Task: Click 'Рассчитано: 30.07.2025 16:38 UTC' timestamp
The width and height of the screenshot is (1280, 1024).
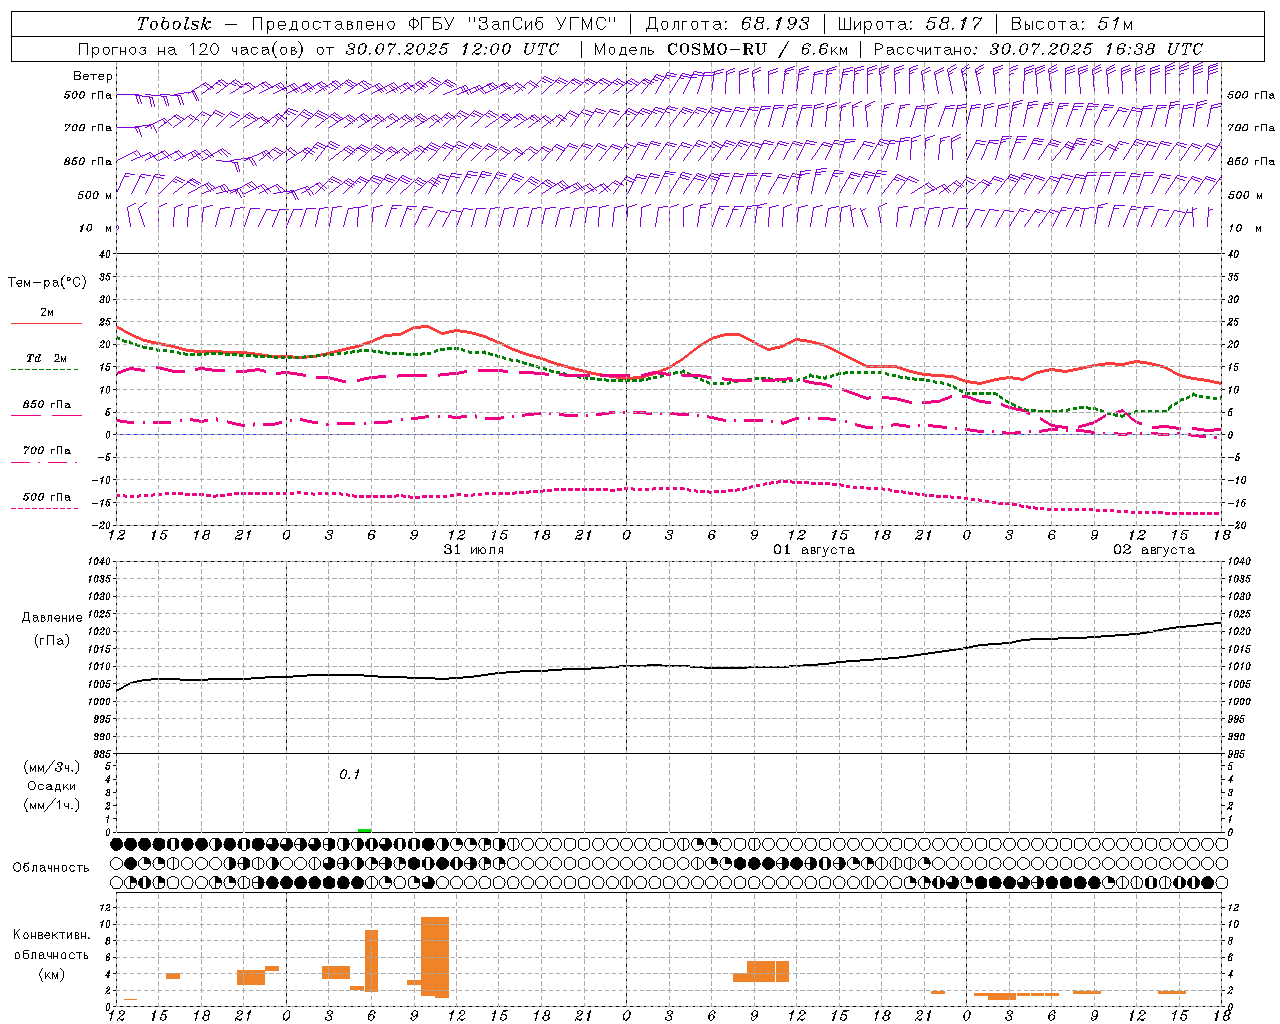Action: pyautogui.click(x=1038, y=49)
